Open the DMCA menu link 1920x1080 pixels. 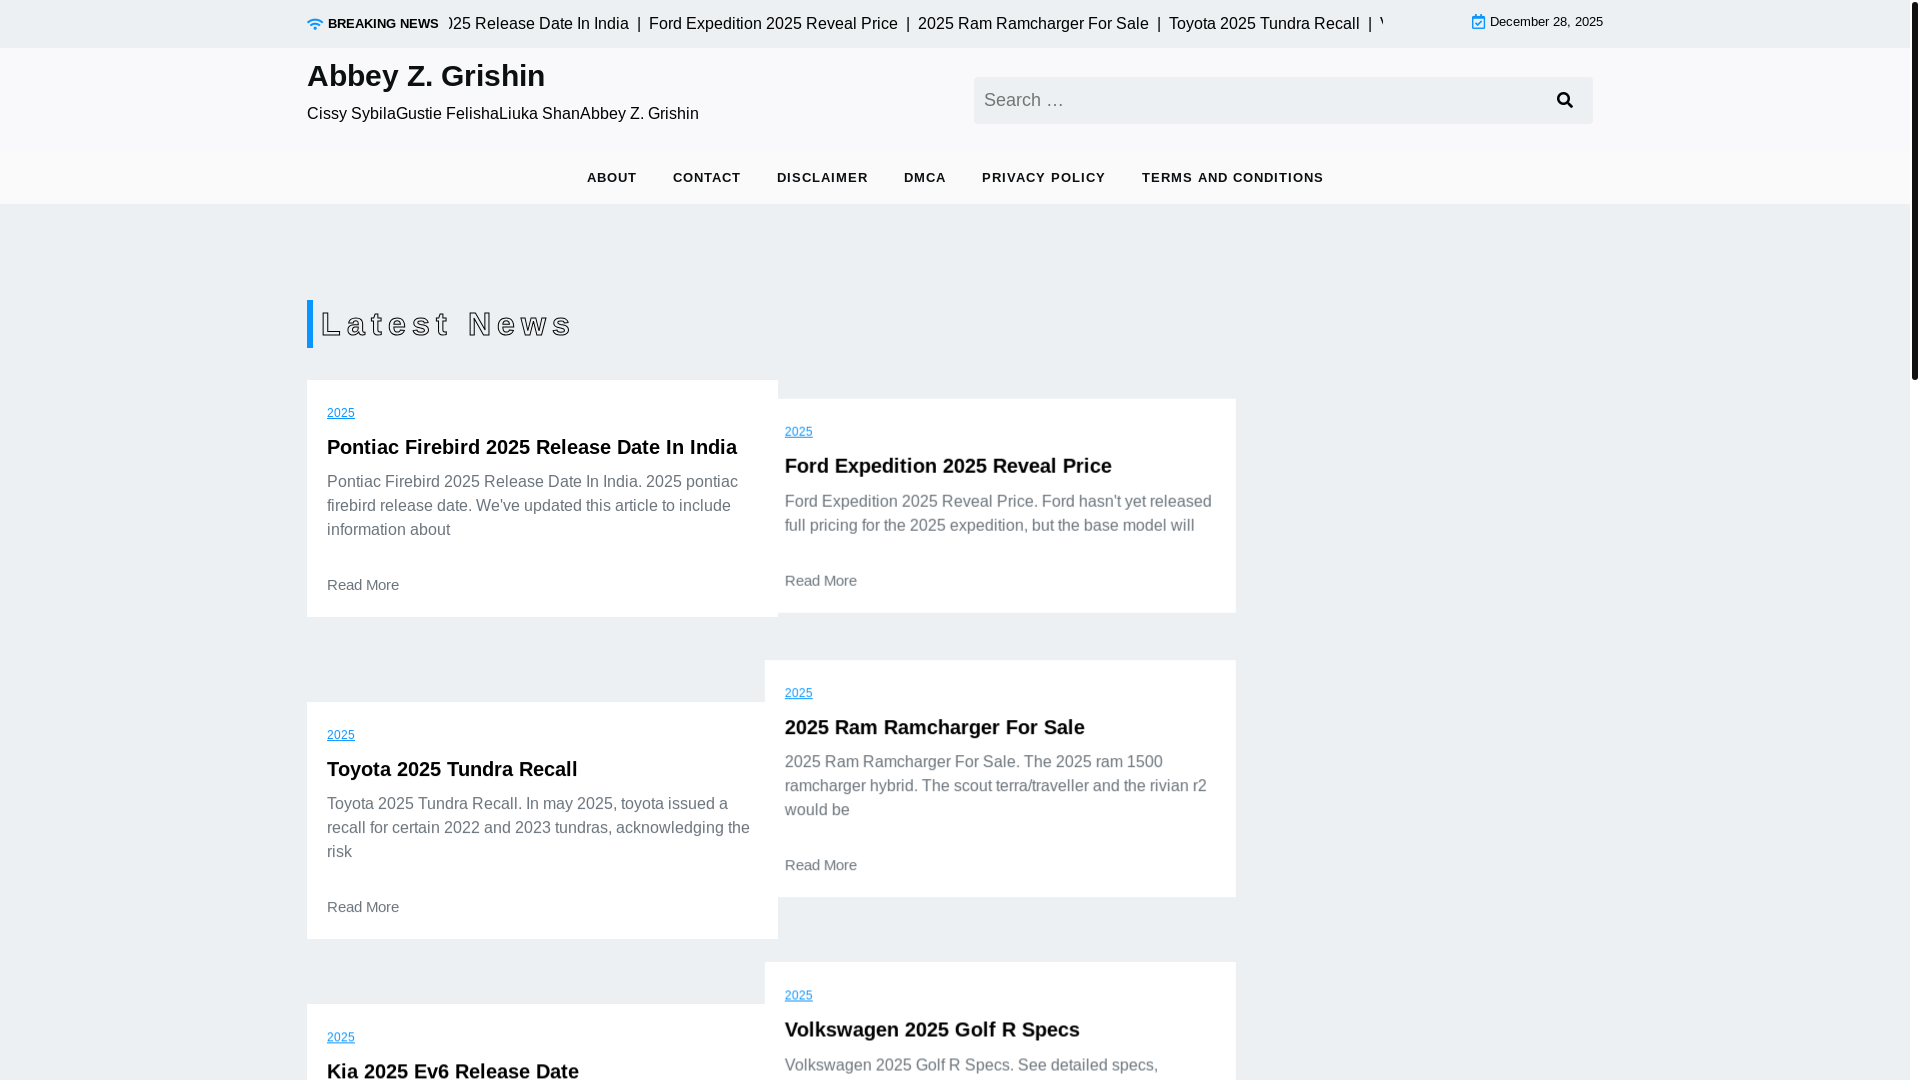[925, 178]
